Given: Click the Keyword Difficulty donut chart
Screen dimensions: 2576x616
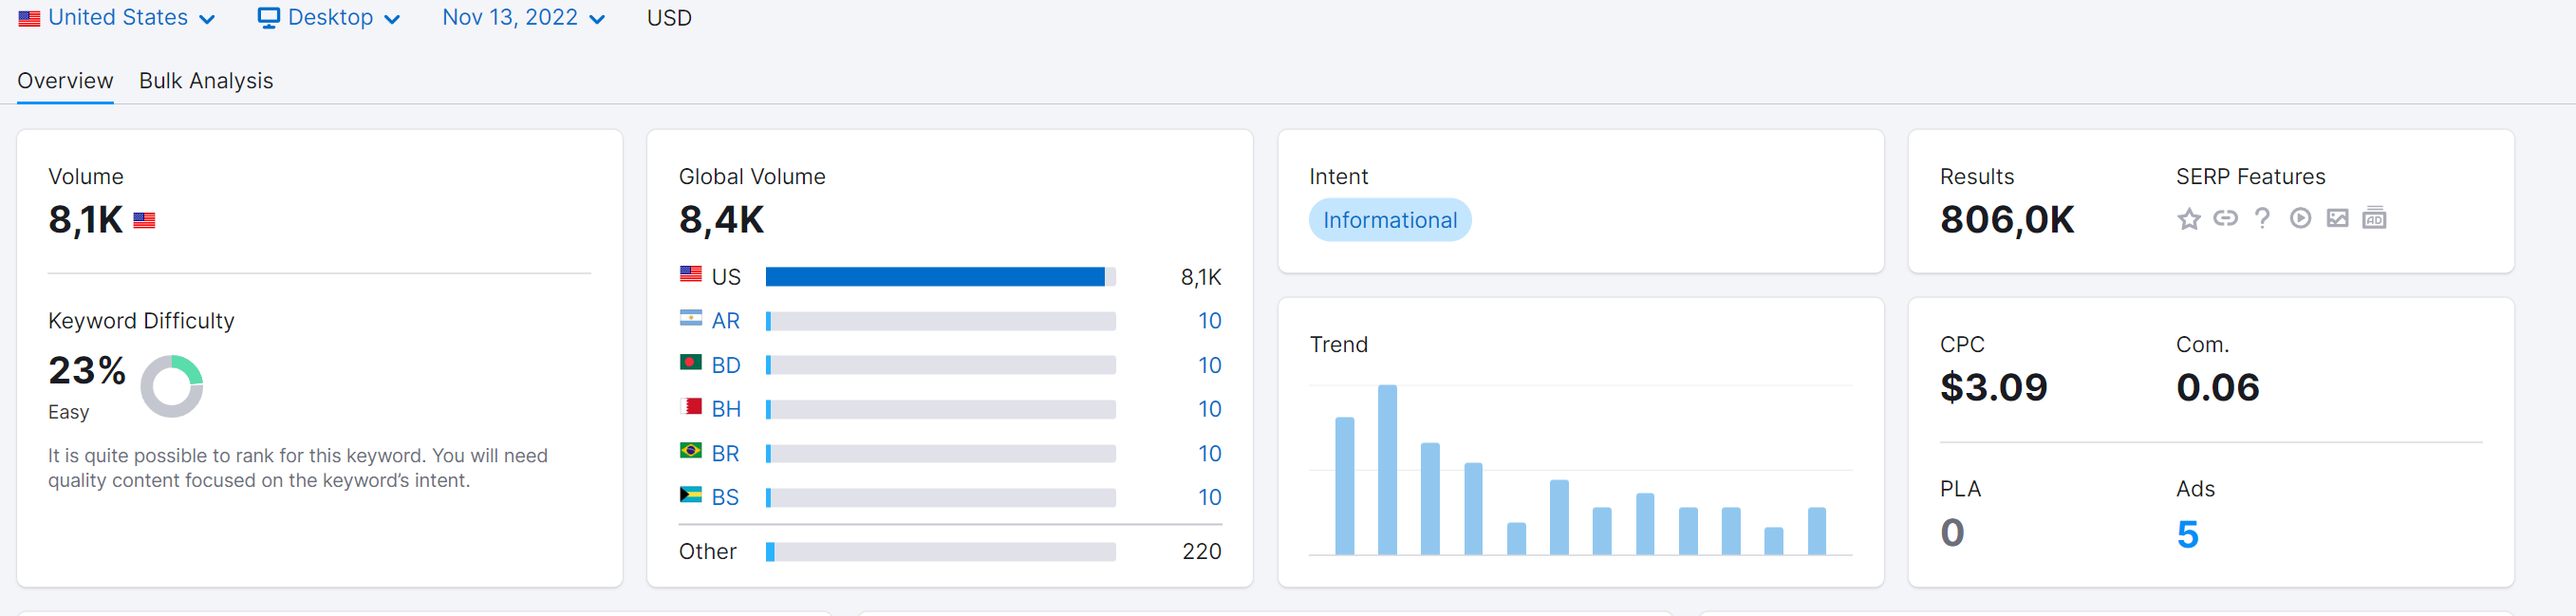Looking at the screenshot, I should click(171, 386).
